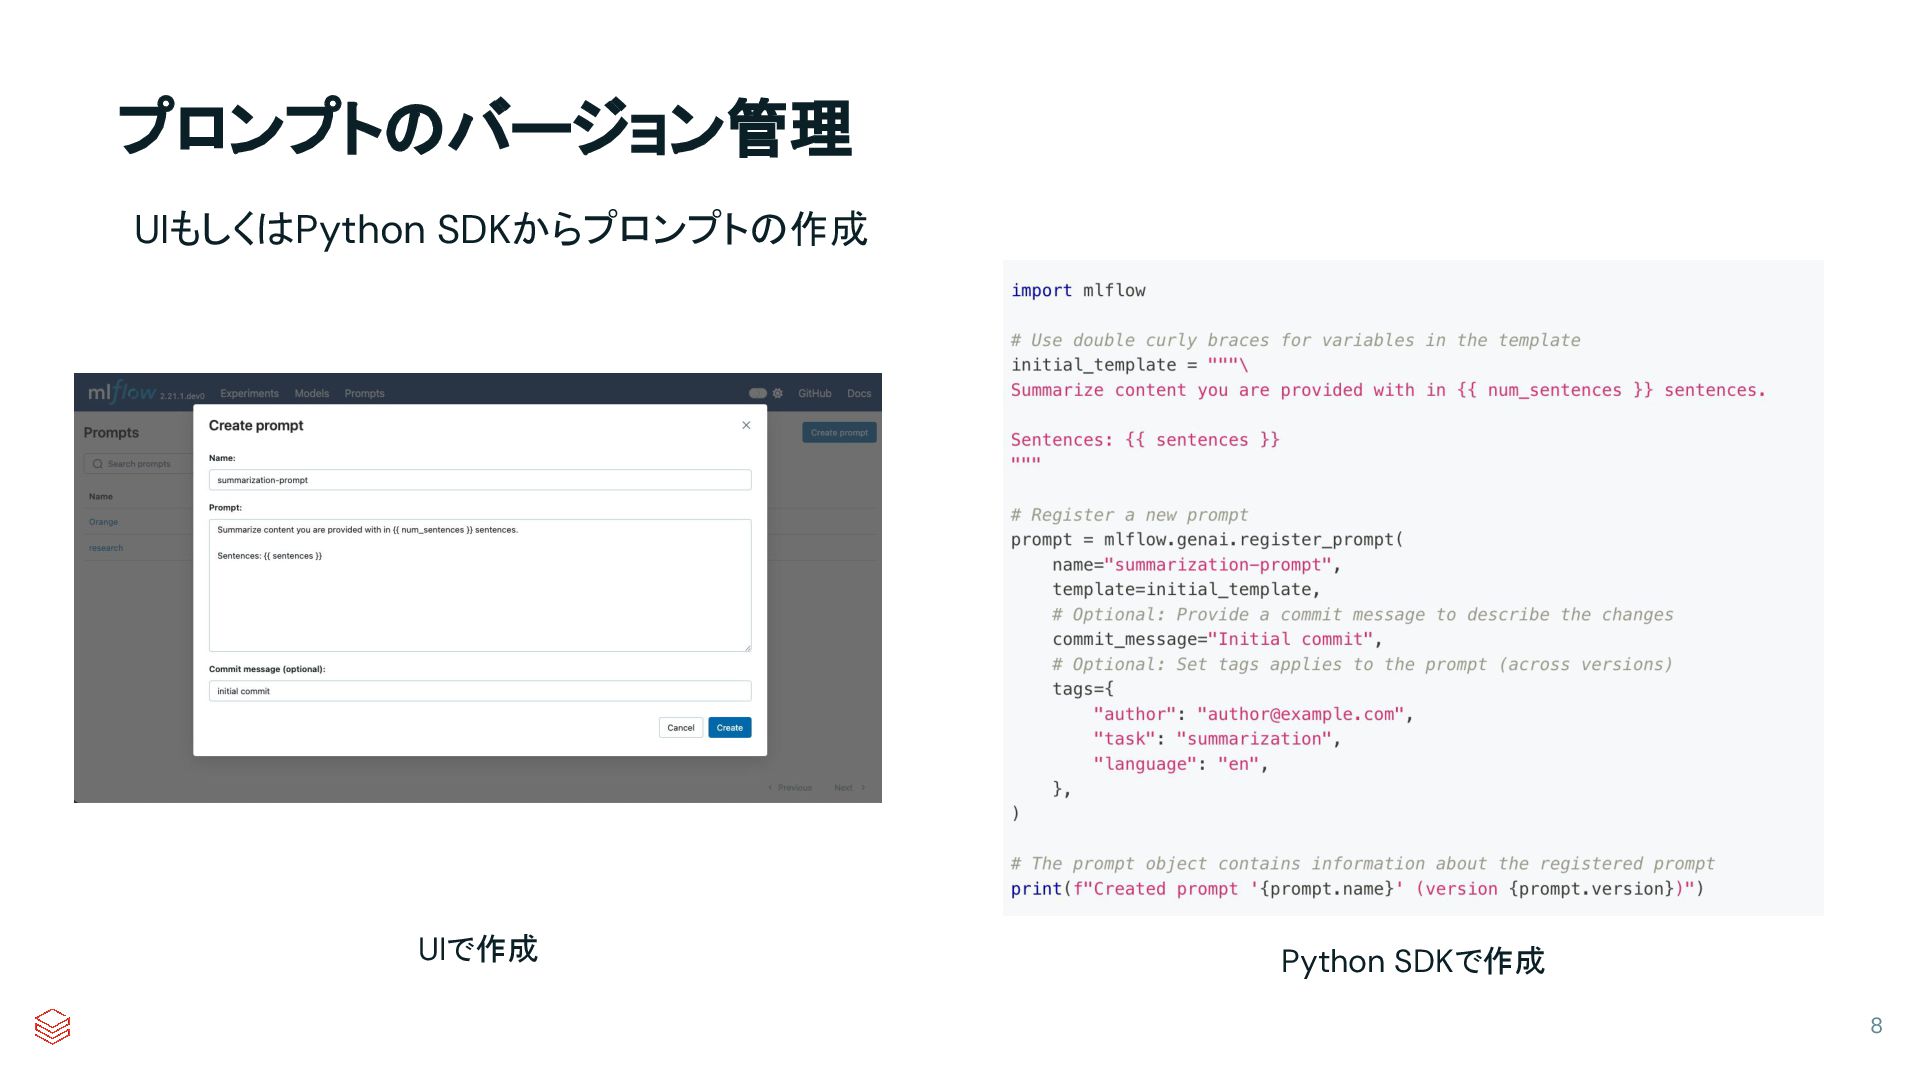Click the sun theme icon beside the toggle

point(777,394)
